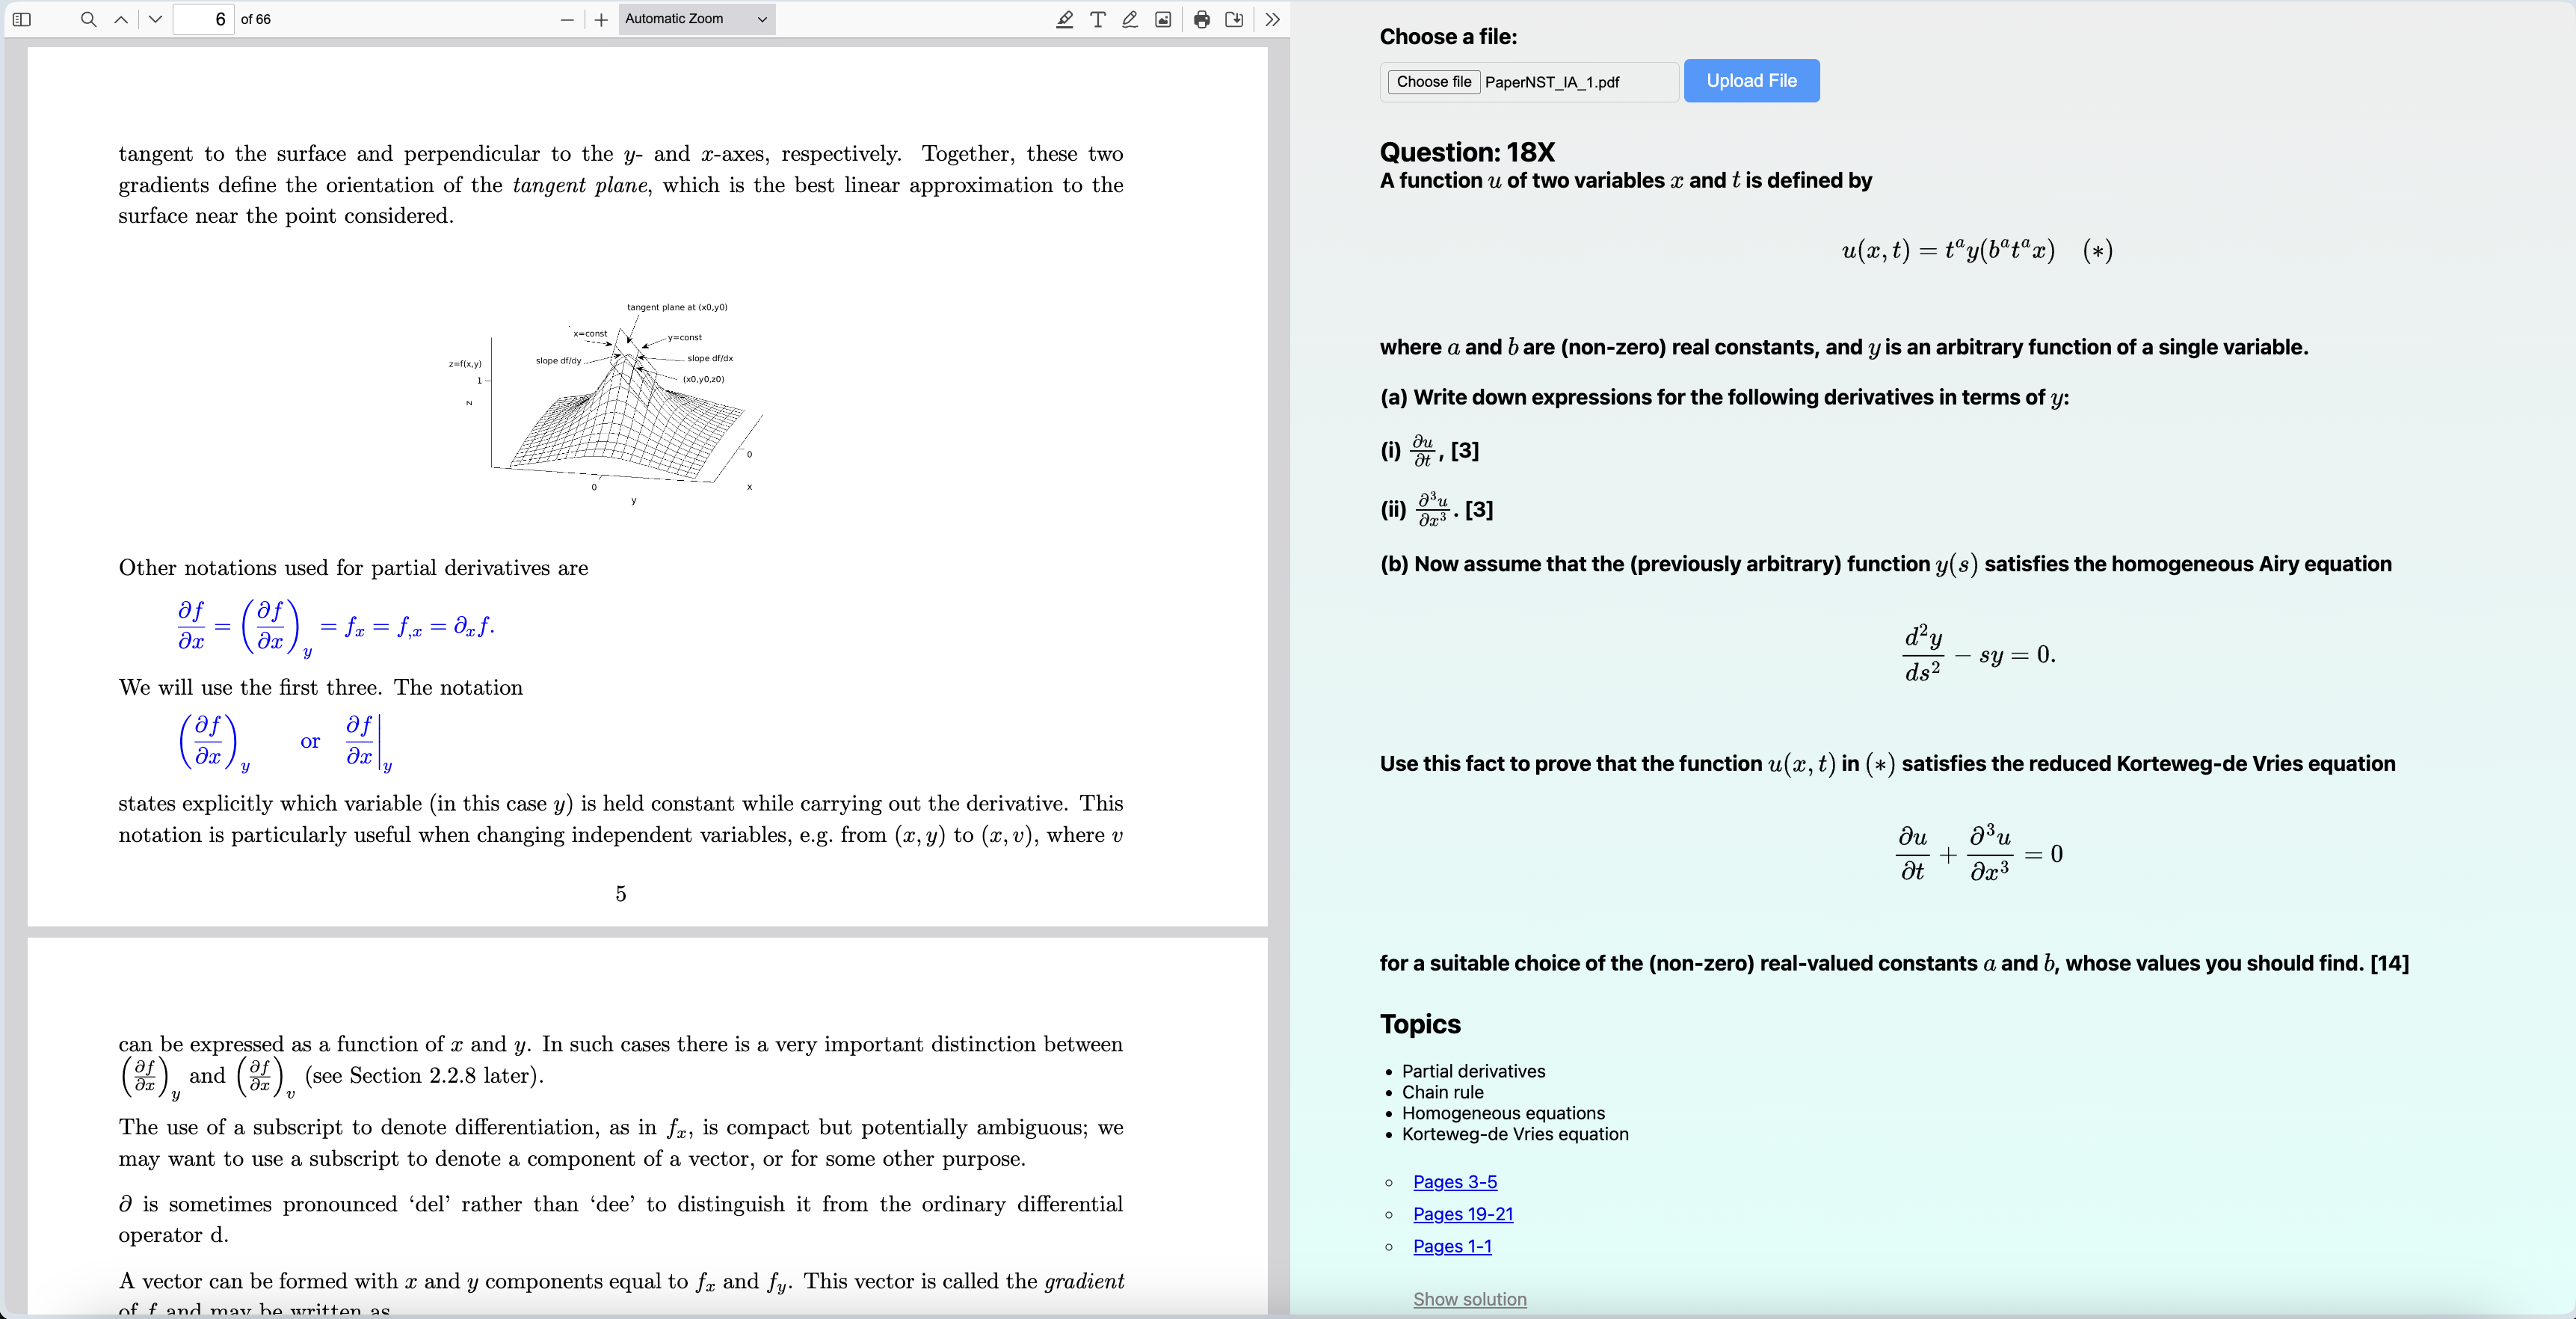Viewport: 2576px width, 1319px height.
Task: Open the Automatic Zoom dropdown
Action: [696, 19]
